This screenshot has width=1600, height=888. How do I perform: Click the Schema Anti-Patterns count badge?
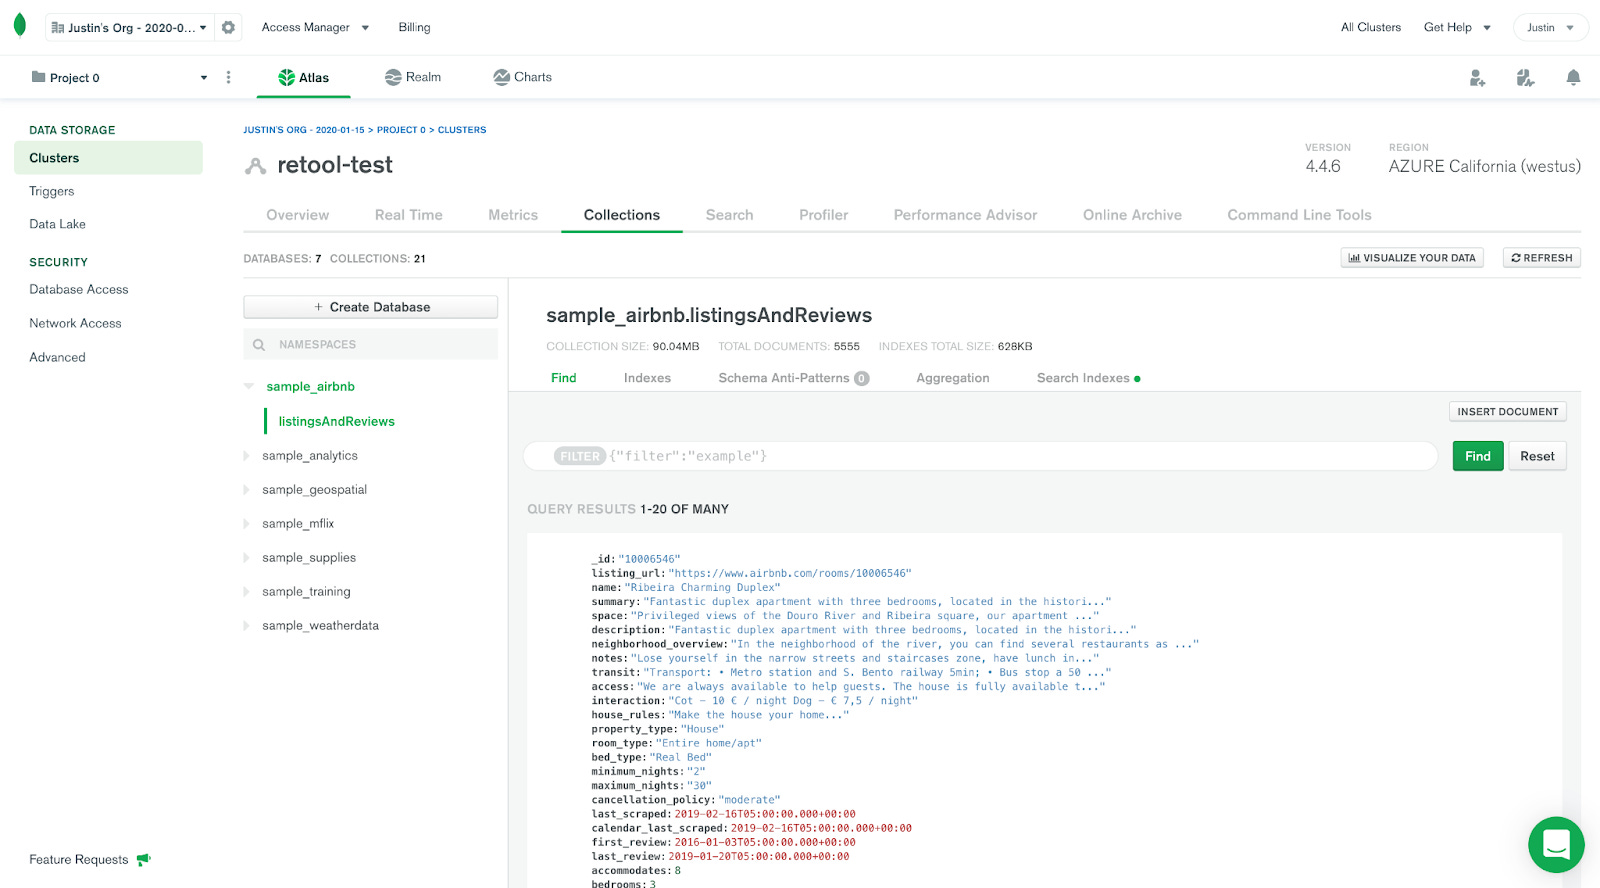[861, 378]
